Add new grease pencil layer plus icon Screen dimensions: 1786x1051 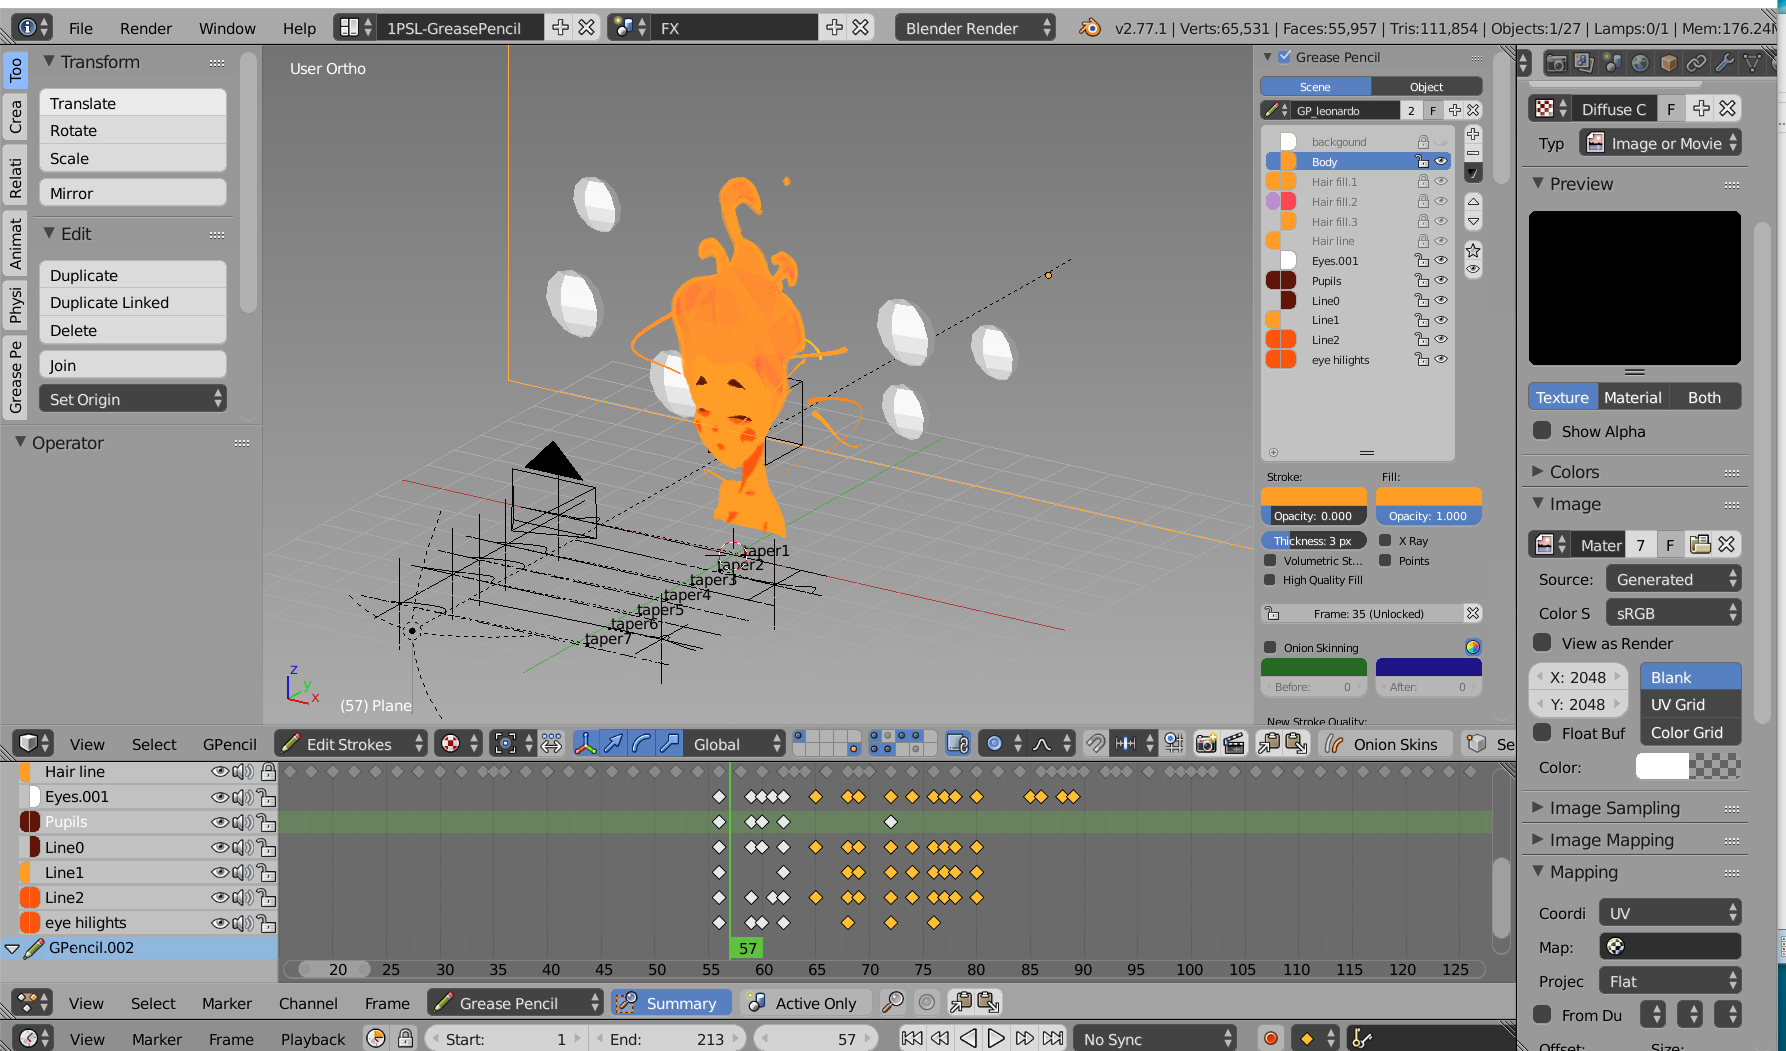[x=1473, y=134]
